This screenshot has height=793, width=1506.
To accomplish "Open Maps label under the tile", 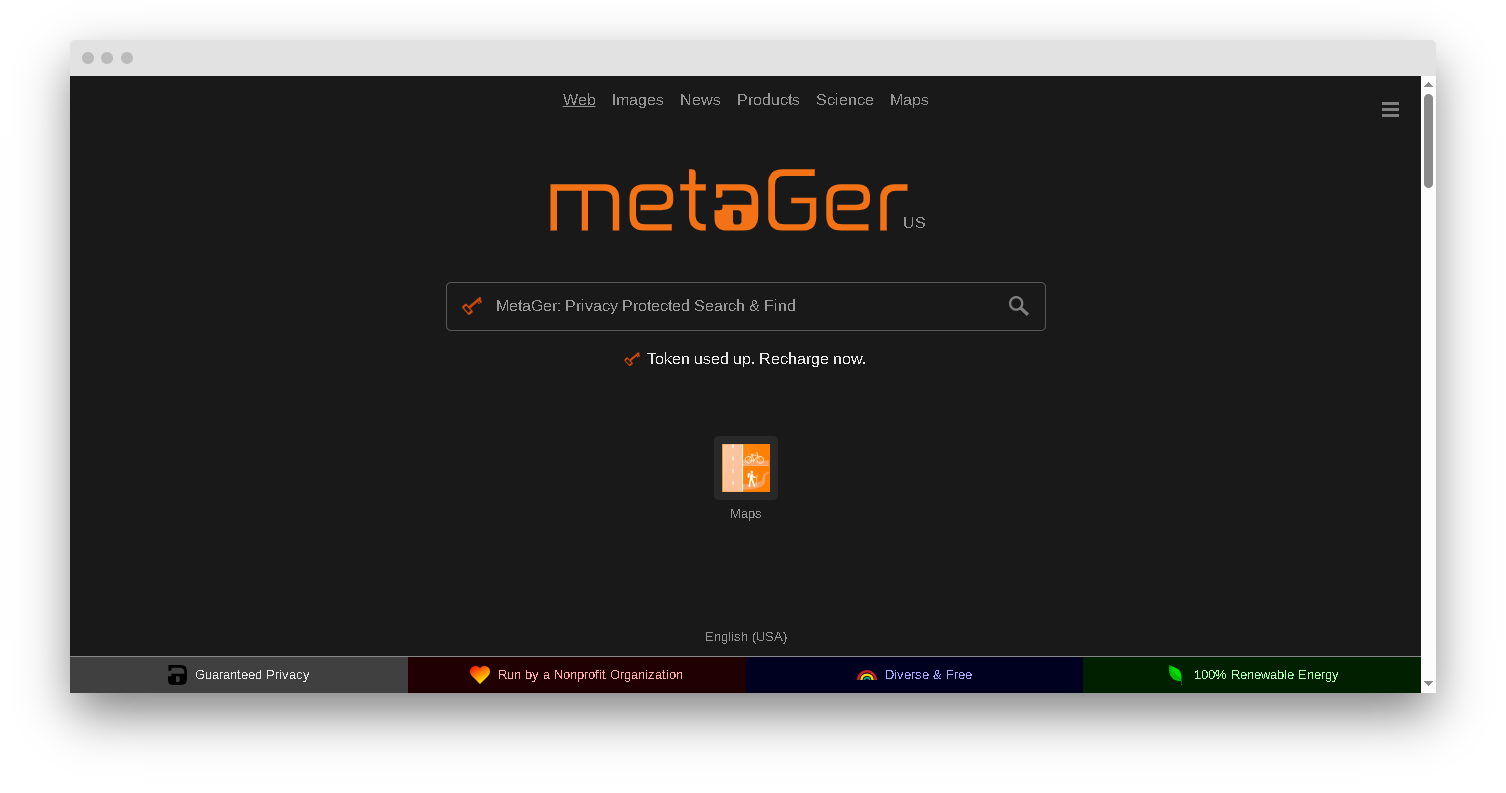I will pos(746,514).
